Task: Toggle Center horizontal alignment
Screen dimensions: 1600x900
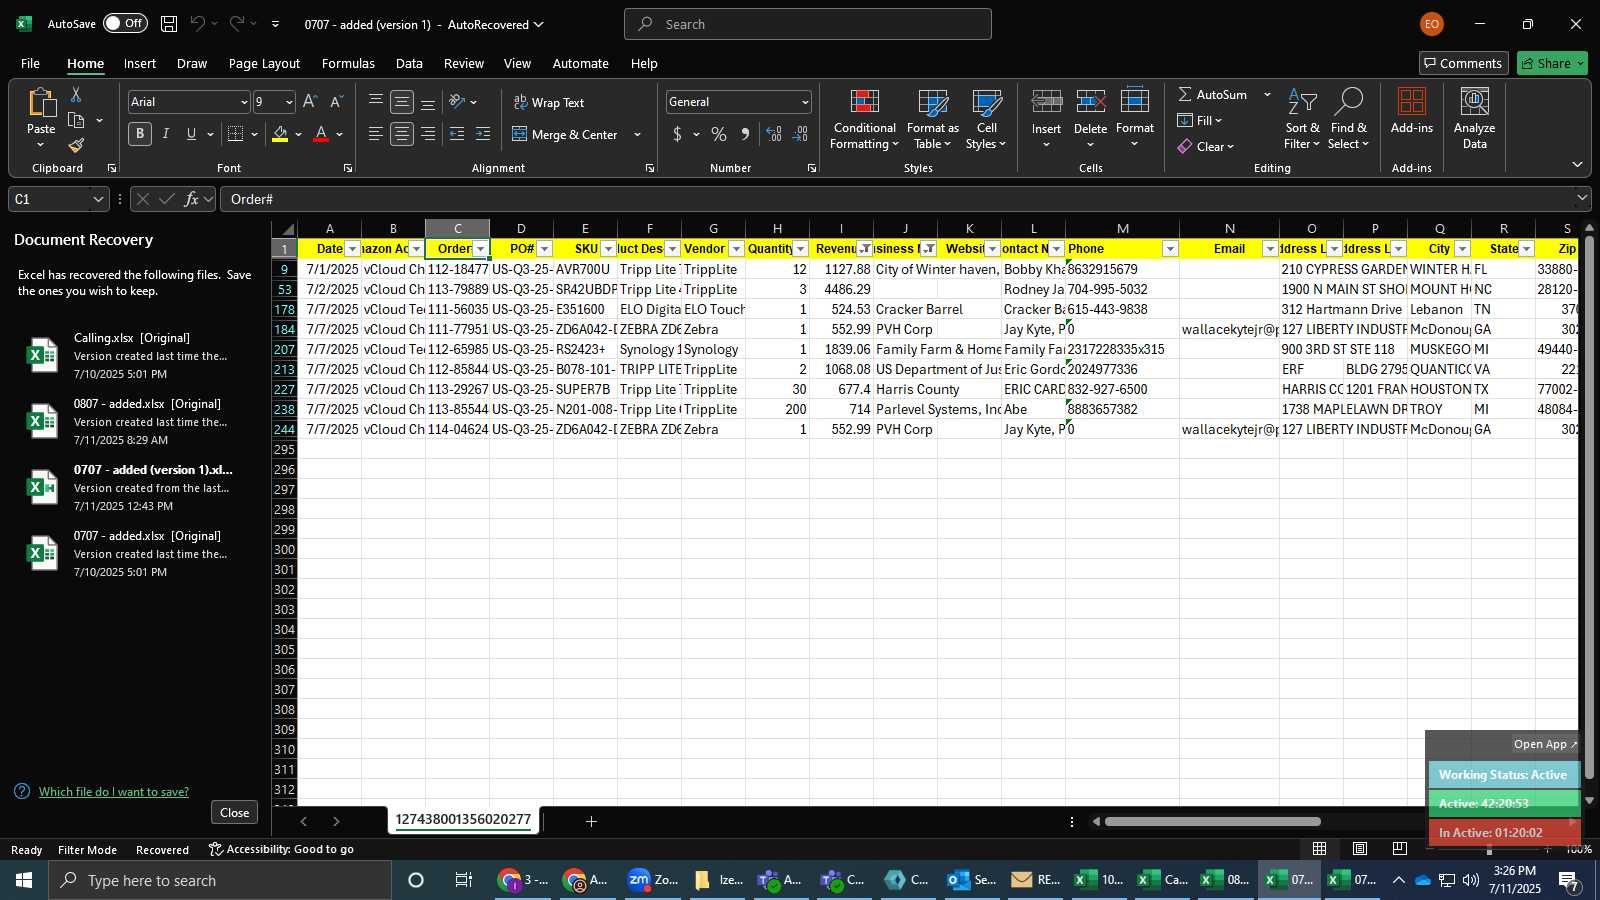Action: [402, 134]
